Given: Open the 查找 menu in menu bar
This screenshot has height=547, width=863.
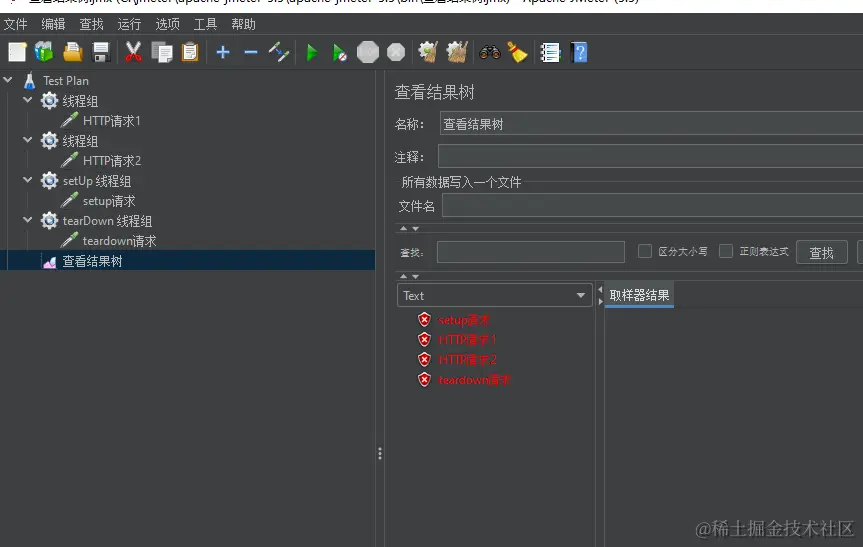Looking at the screenshot, I should [x=91, y=24].
